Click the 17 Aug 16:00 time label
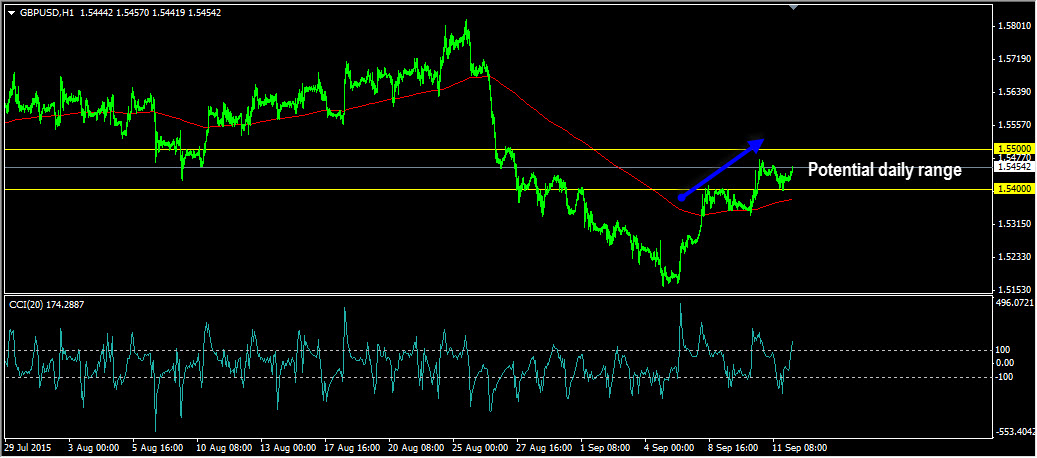The width and height of the screenshot is (1037, 458). (351, 447)
